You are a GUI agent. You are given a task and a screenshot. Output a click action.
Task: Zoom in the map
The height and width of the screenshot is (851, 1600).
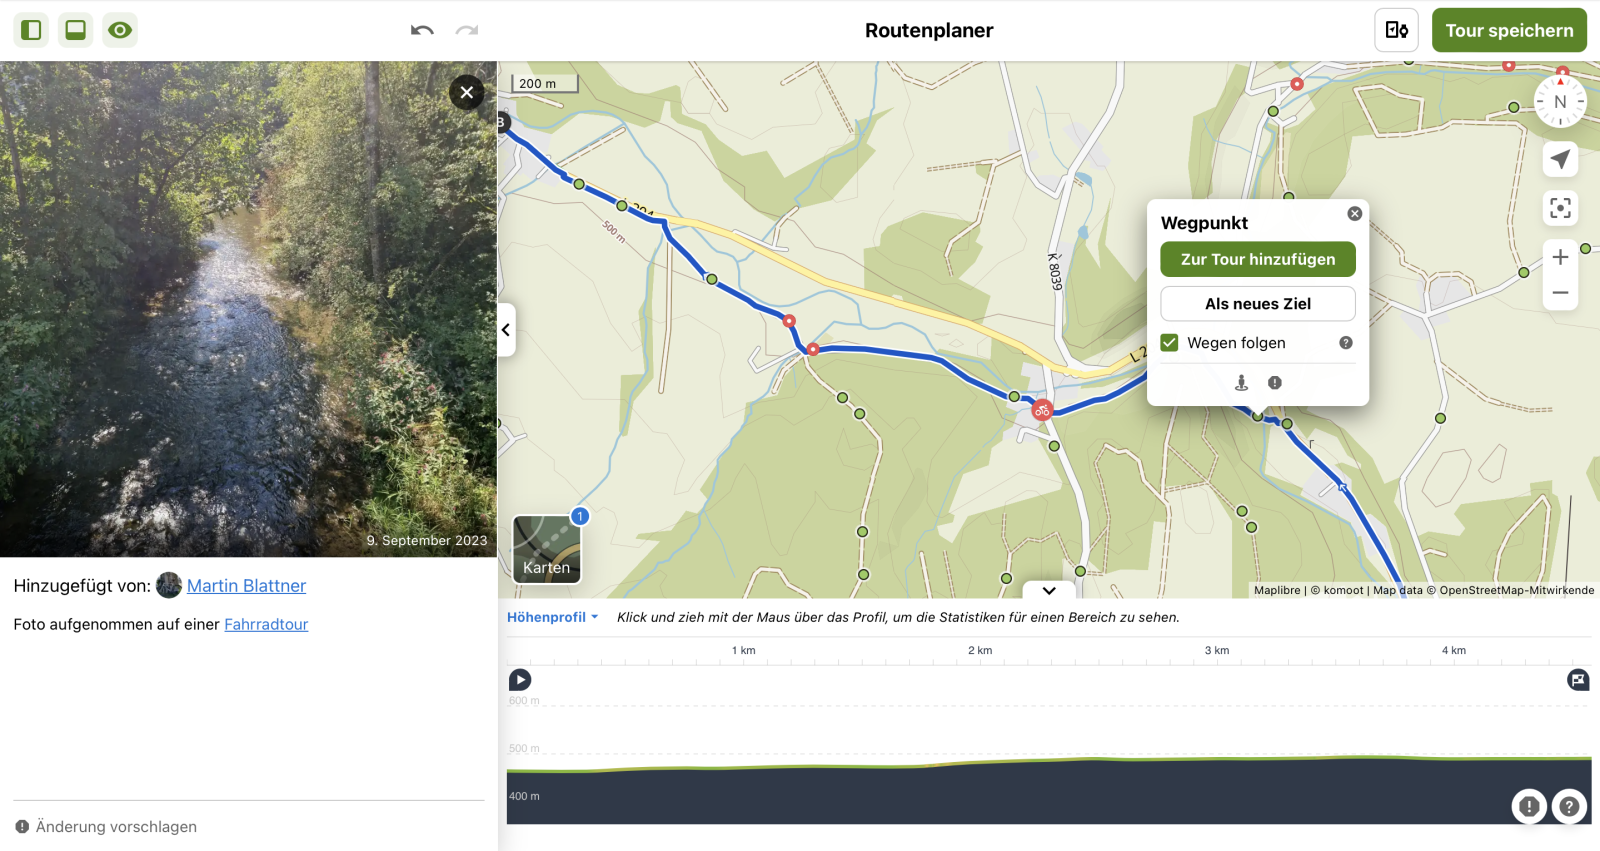pyautogui.click(x=1560, y=257)
